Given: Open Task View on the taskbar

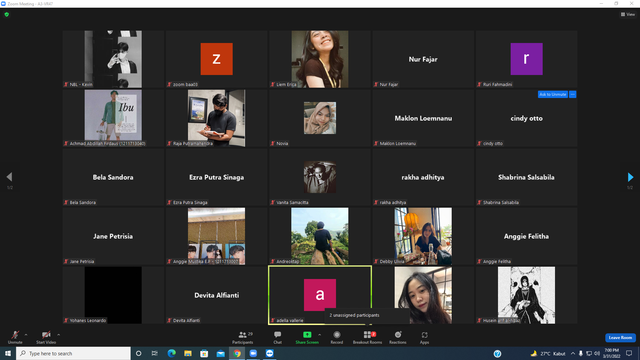Looking at the screenshot, I should click(155, 353).
